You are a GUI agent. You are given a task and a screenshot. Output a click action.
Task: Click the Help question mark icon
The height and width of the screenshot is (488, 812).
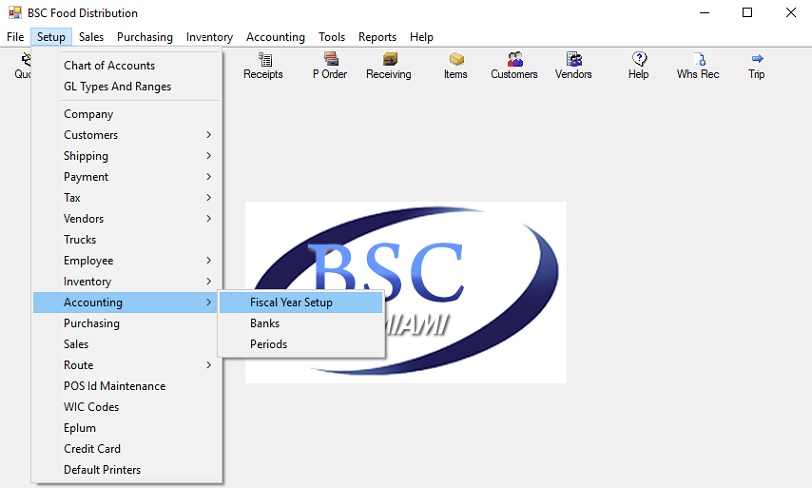(x=639, y=59)
